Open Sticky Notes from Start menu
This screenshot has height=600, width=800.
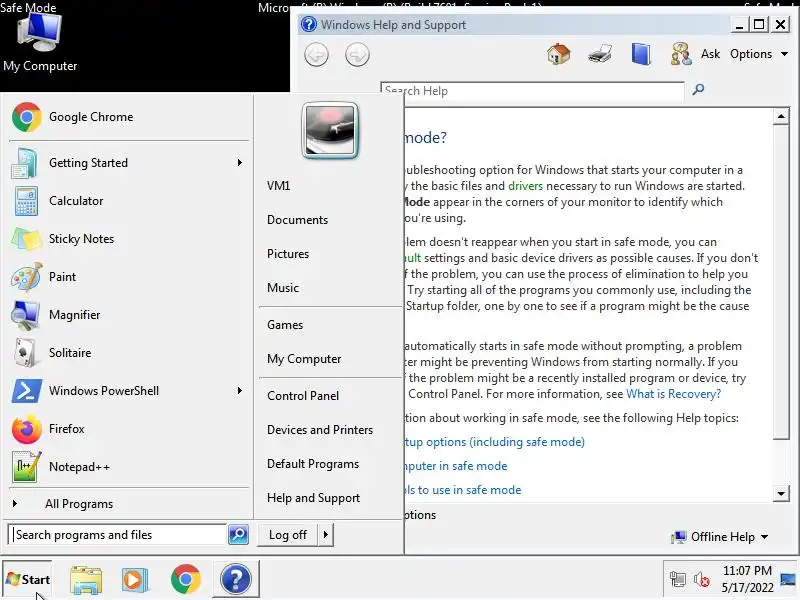tap(128, 239)
